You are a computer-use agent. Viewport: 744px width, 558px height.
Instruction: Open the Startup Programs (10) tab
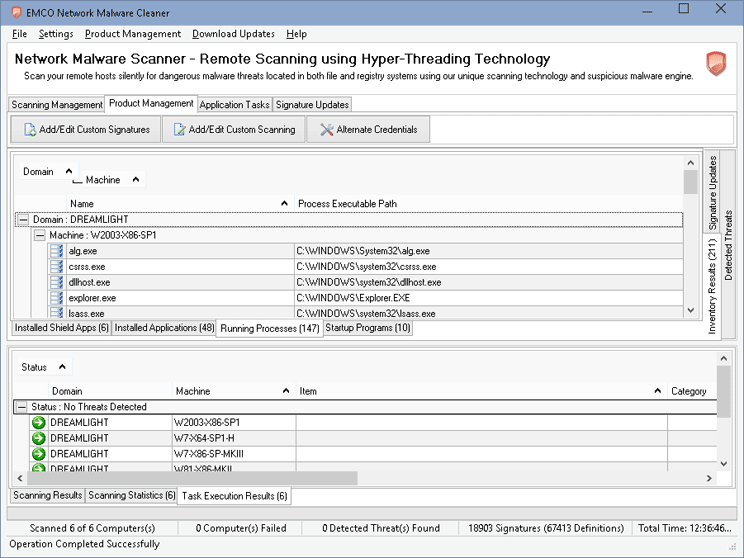point(368,327)
